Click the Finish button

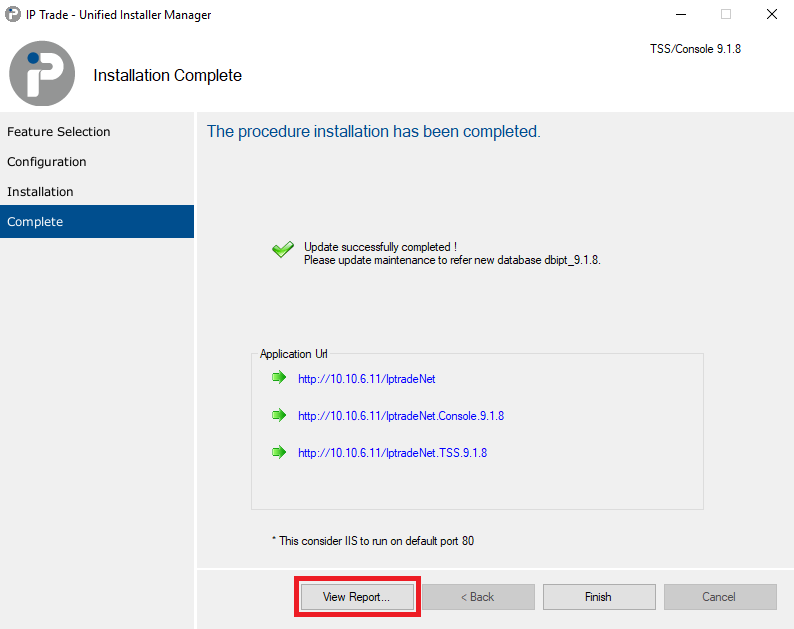click(x=599, y=597)
